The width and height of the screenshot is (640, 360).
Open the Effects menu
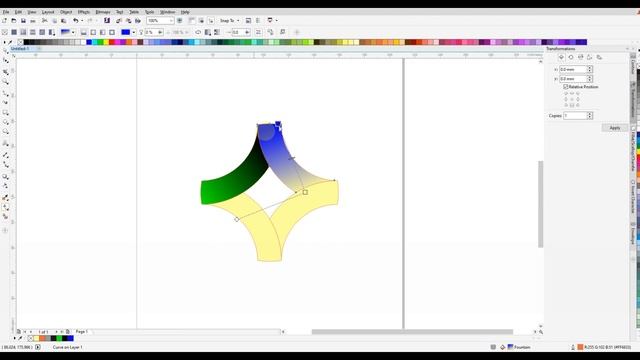click(x=84, y=12)
